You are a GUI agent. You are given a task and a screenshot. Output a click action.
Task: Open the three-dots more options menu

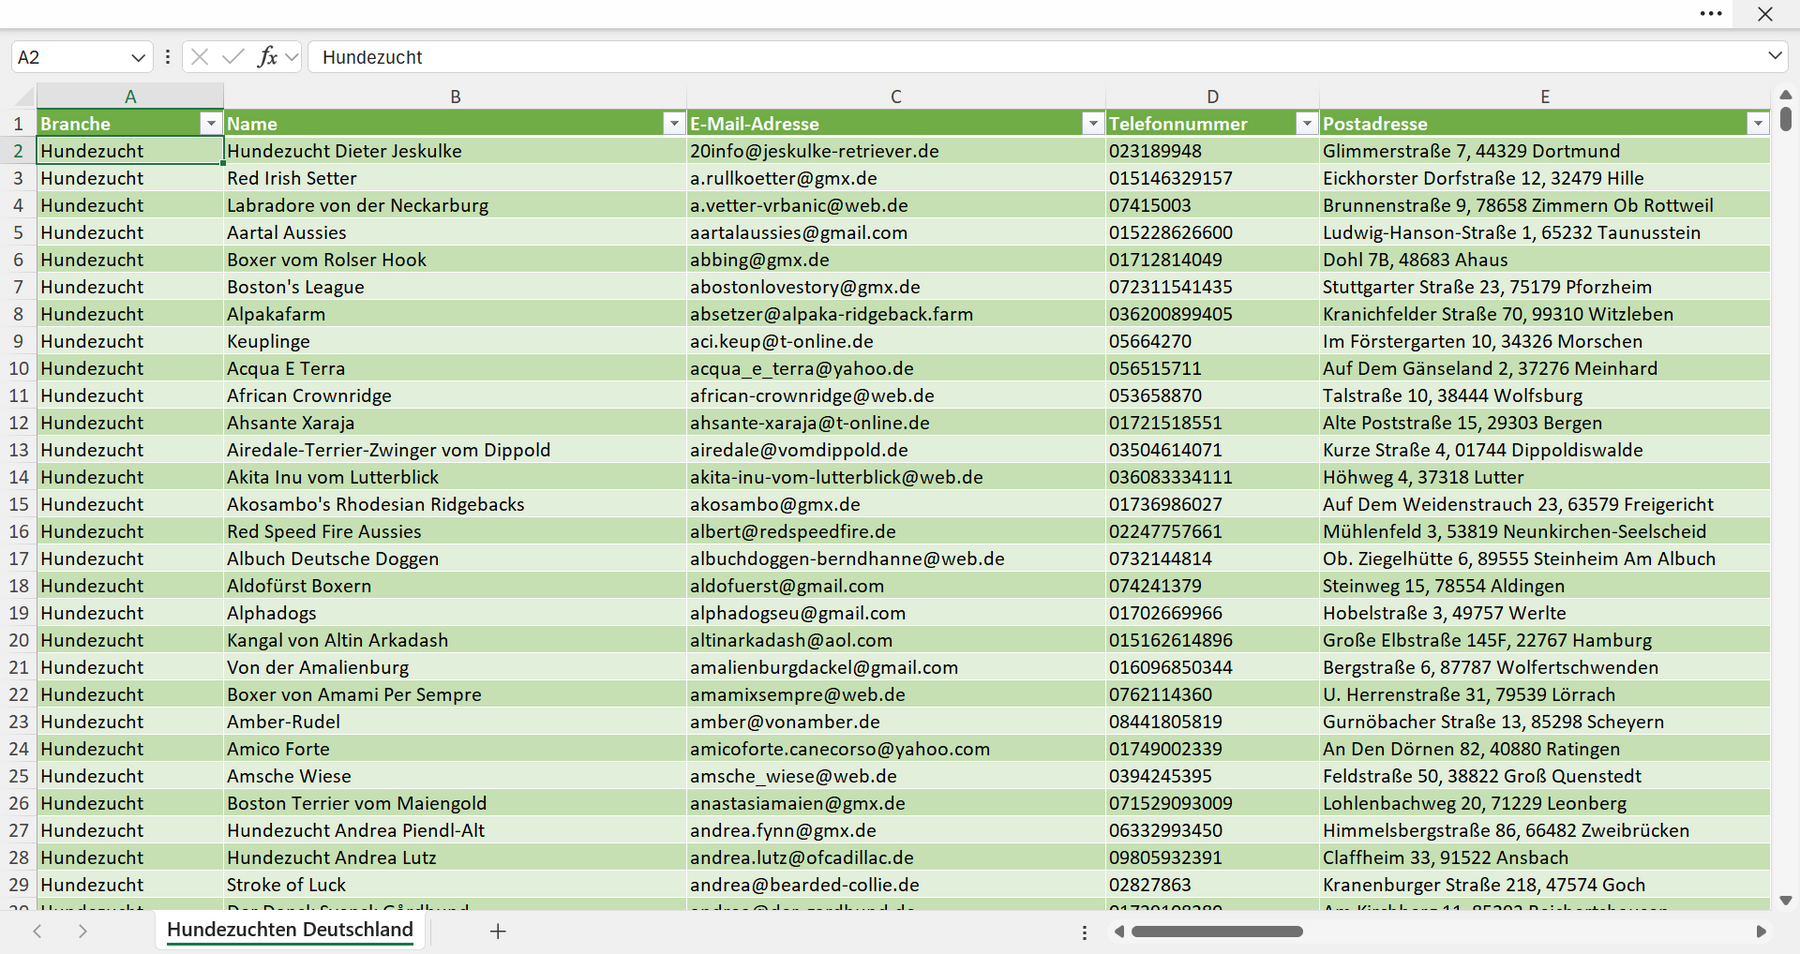pos(1711,14)
